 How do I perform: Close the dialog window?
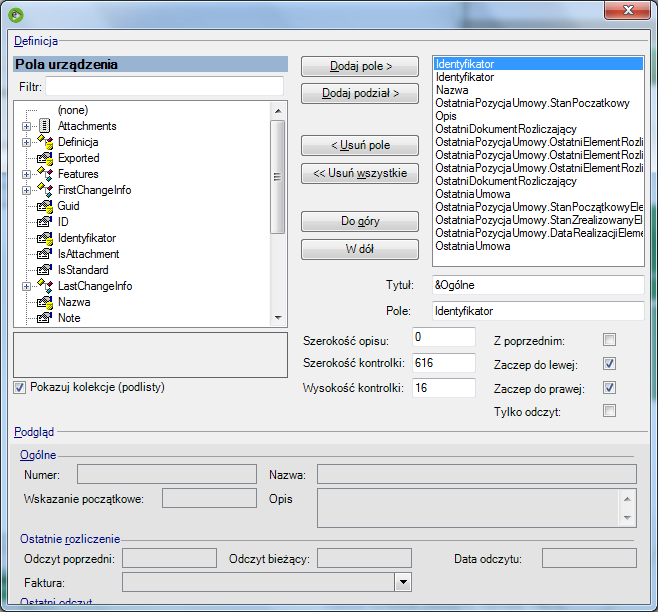coord(628,10)
